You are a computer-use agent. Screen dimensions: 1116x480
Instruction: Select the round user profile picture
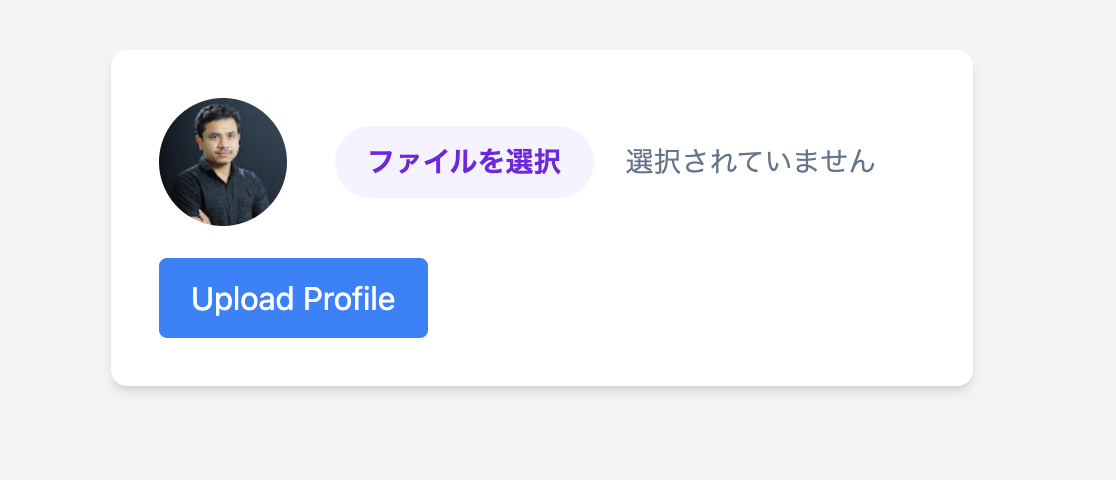click(223, 162)
